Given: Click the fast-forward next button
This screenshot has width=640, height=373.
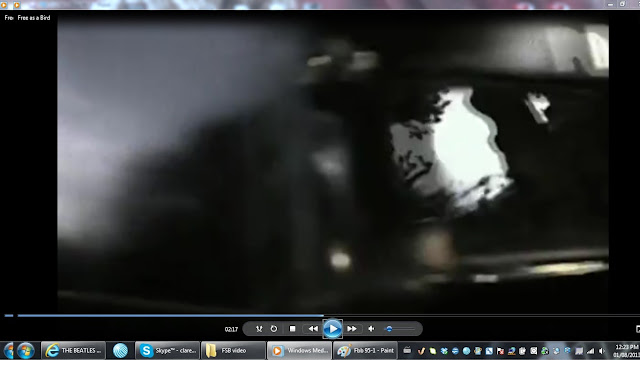Looking at the screenshot, I should (352, 329).
